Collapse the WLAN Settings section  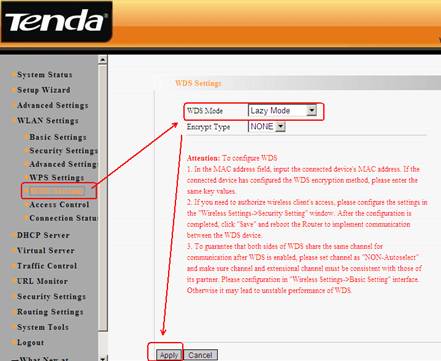click(48, 121)
